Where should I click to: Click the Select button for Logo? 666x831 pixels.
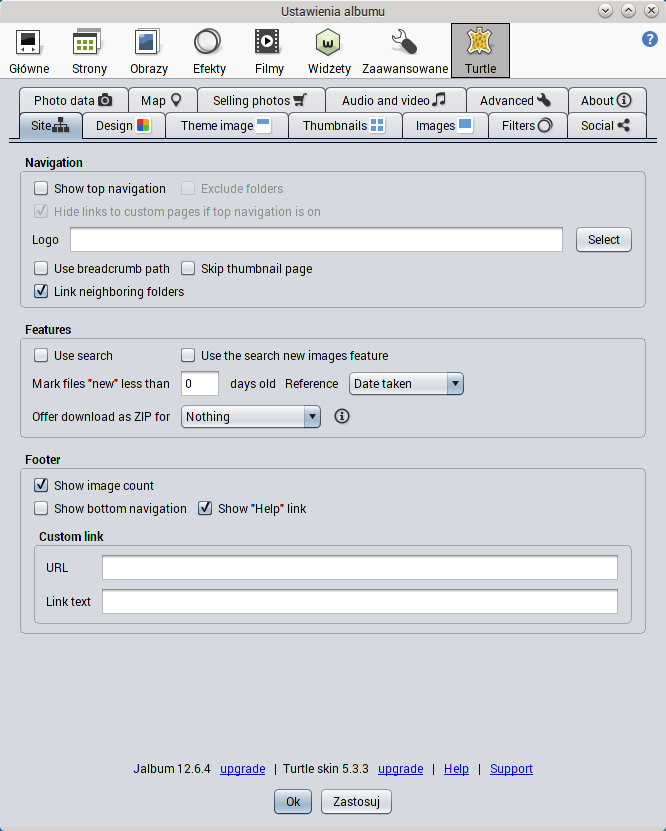tap(603, 240)
